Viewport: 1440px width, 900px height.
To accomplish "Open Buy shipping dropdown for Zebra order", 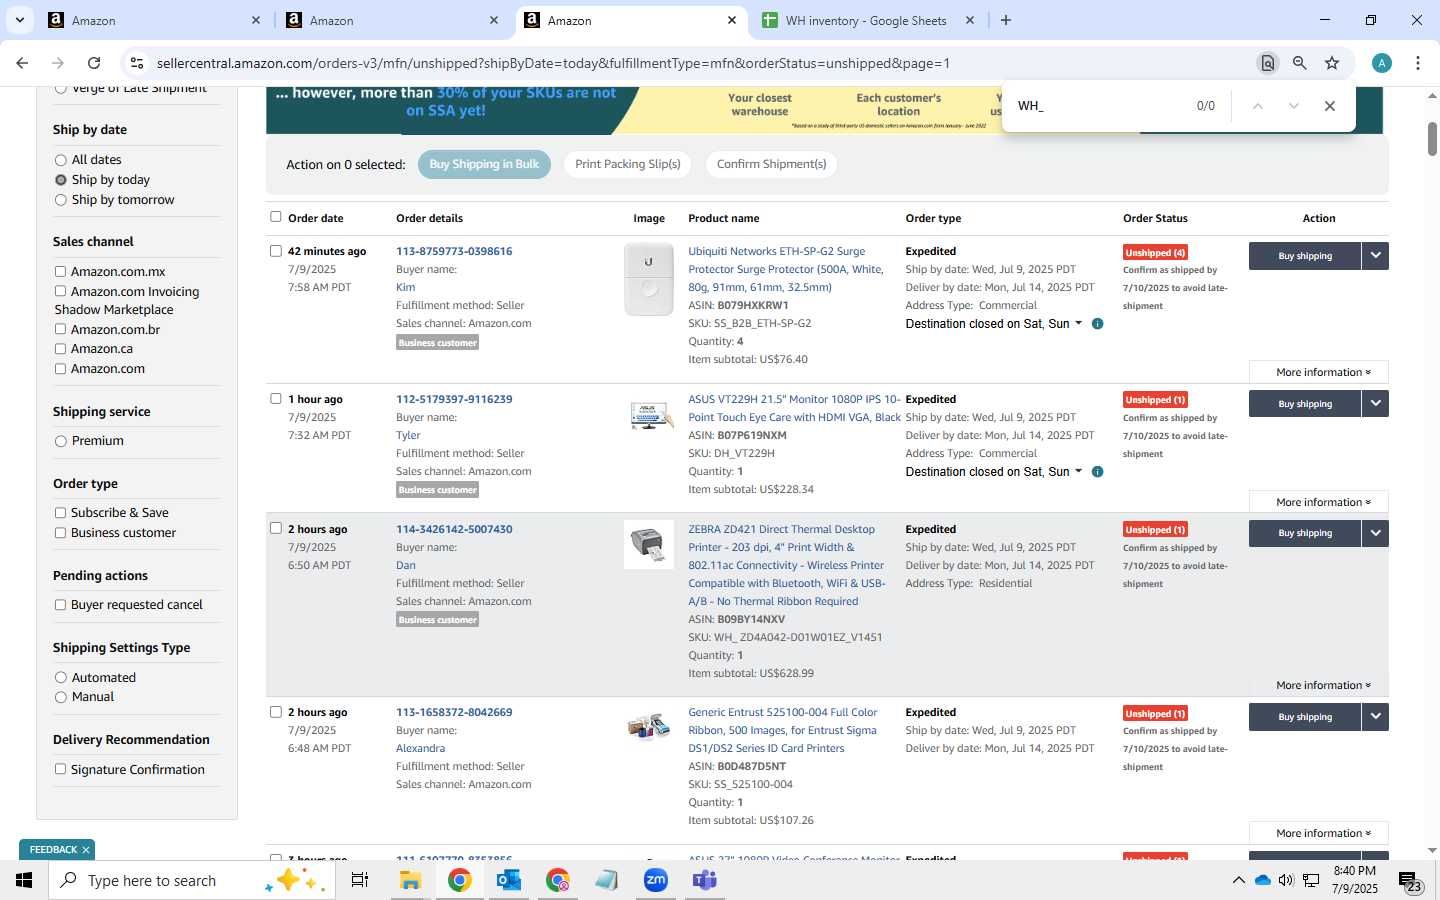I will click(1375, 534).
